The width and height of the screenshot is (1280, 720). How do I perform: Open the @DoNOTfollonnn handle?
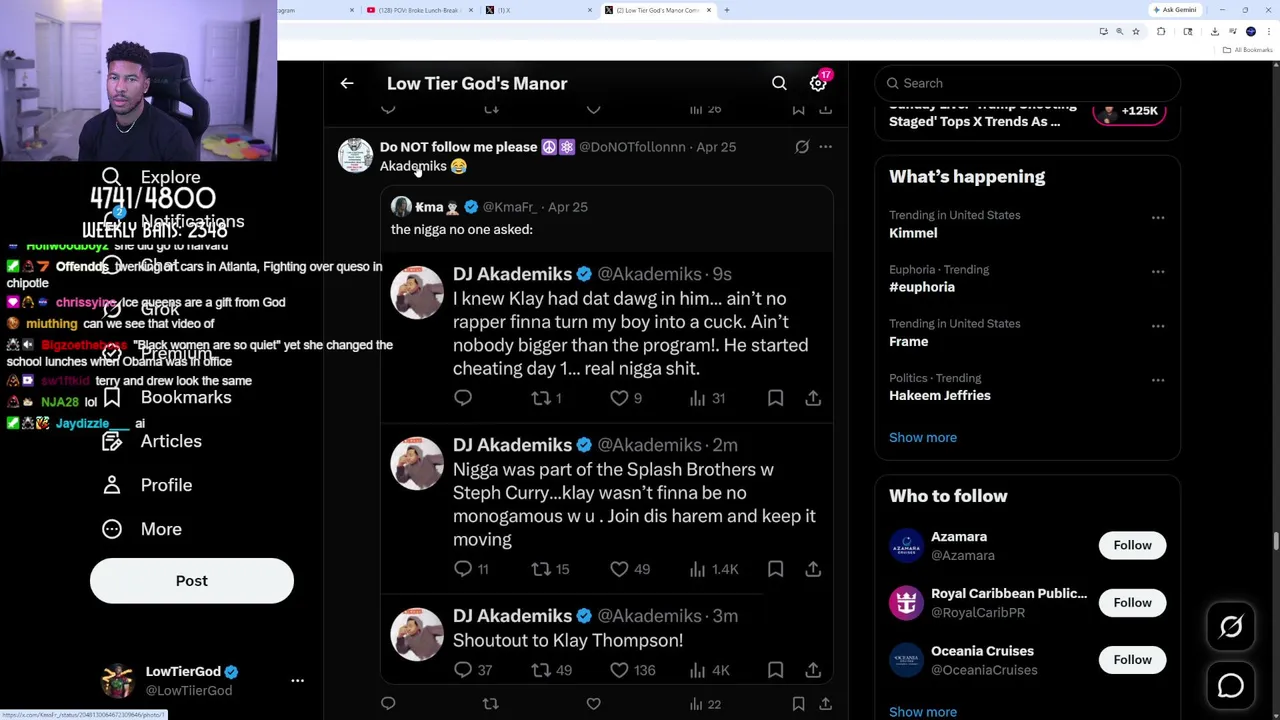click(x=632, y=147)
